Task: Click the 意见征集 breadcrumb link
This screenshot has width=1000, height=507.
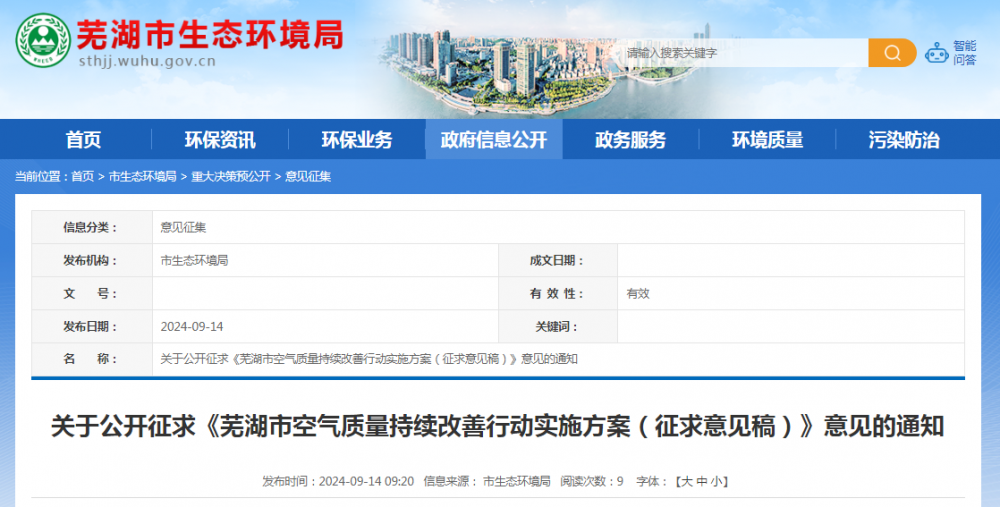Action: click(308, 177)
